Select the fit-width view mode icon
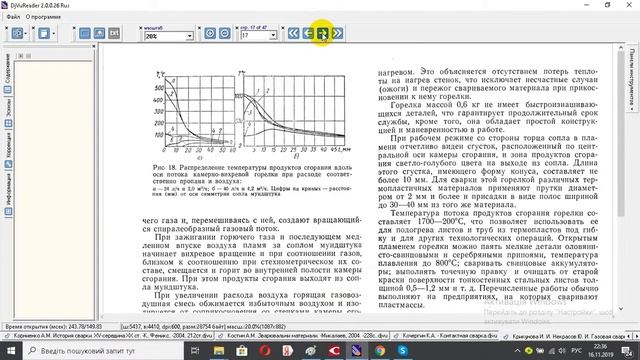 [84, 33]
